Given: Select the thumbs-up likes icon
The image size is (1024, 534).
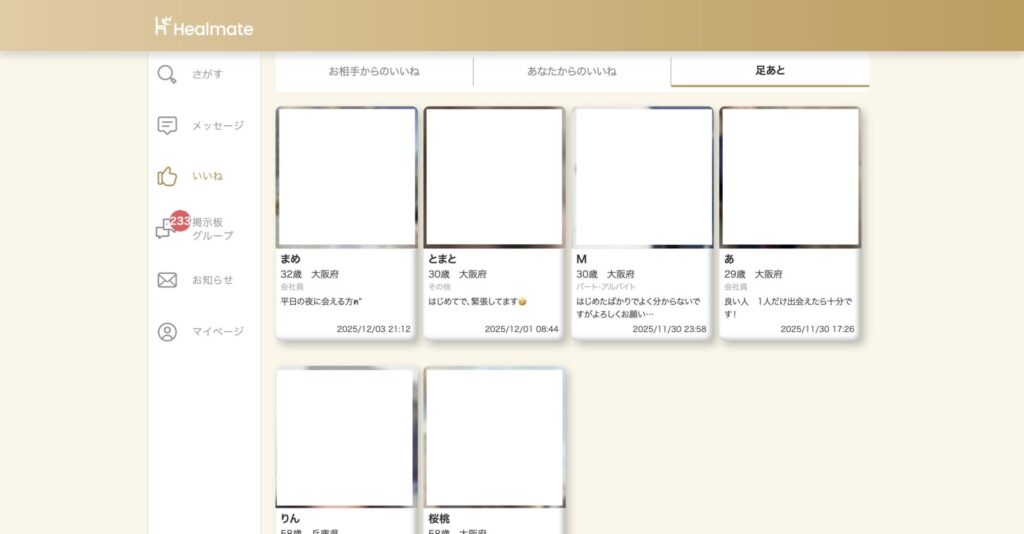Looking at the screenshot, I should pos(167,177).
